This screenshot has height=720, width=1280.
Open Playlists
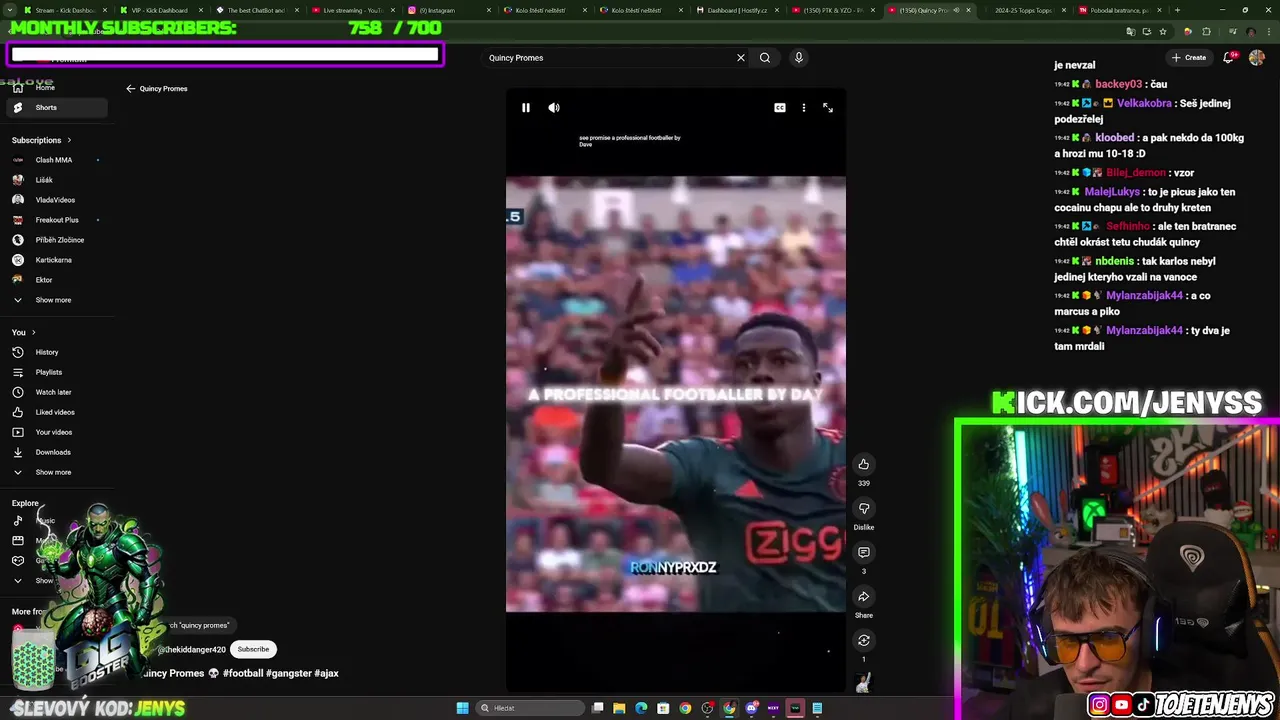[x=55, y=372]
